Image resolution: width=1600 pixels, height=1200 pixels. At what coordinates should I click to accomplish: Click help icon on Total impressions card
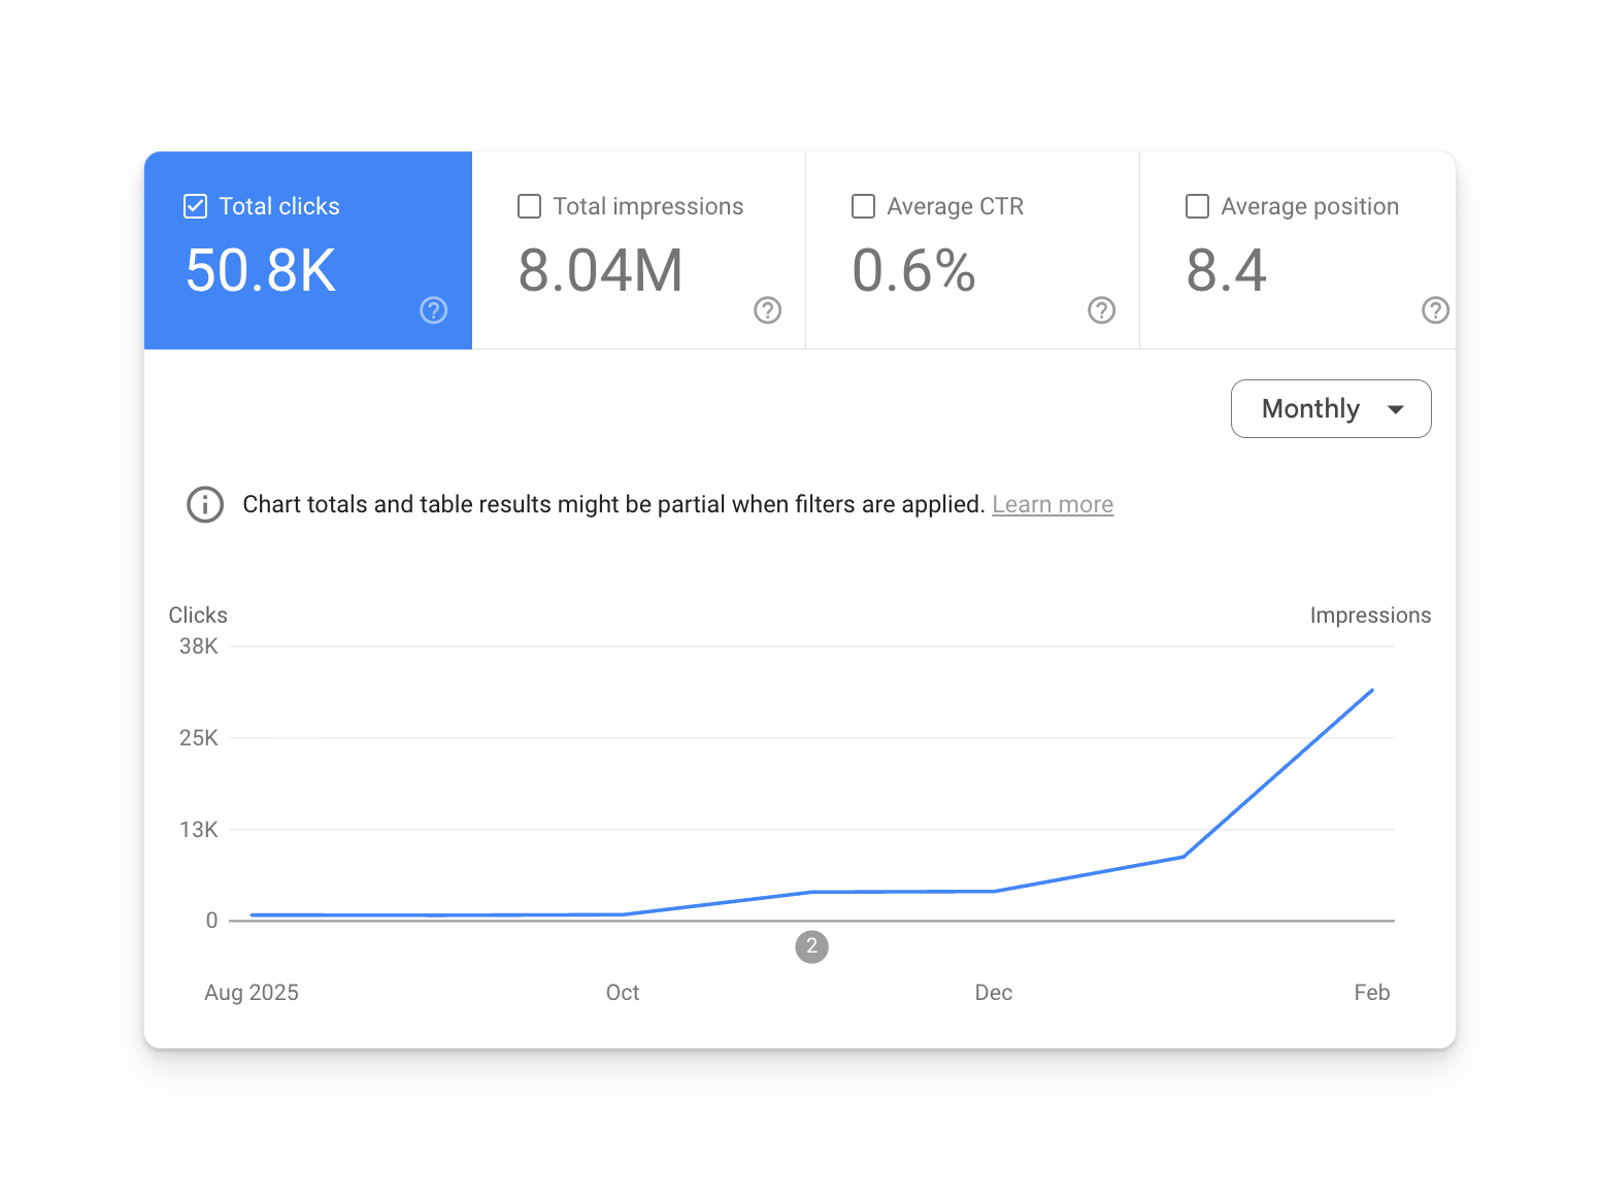[x=767, y=310]
